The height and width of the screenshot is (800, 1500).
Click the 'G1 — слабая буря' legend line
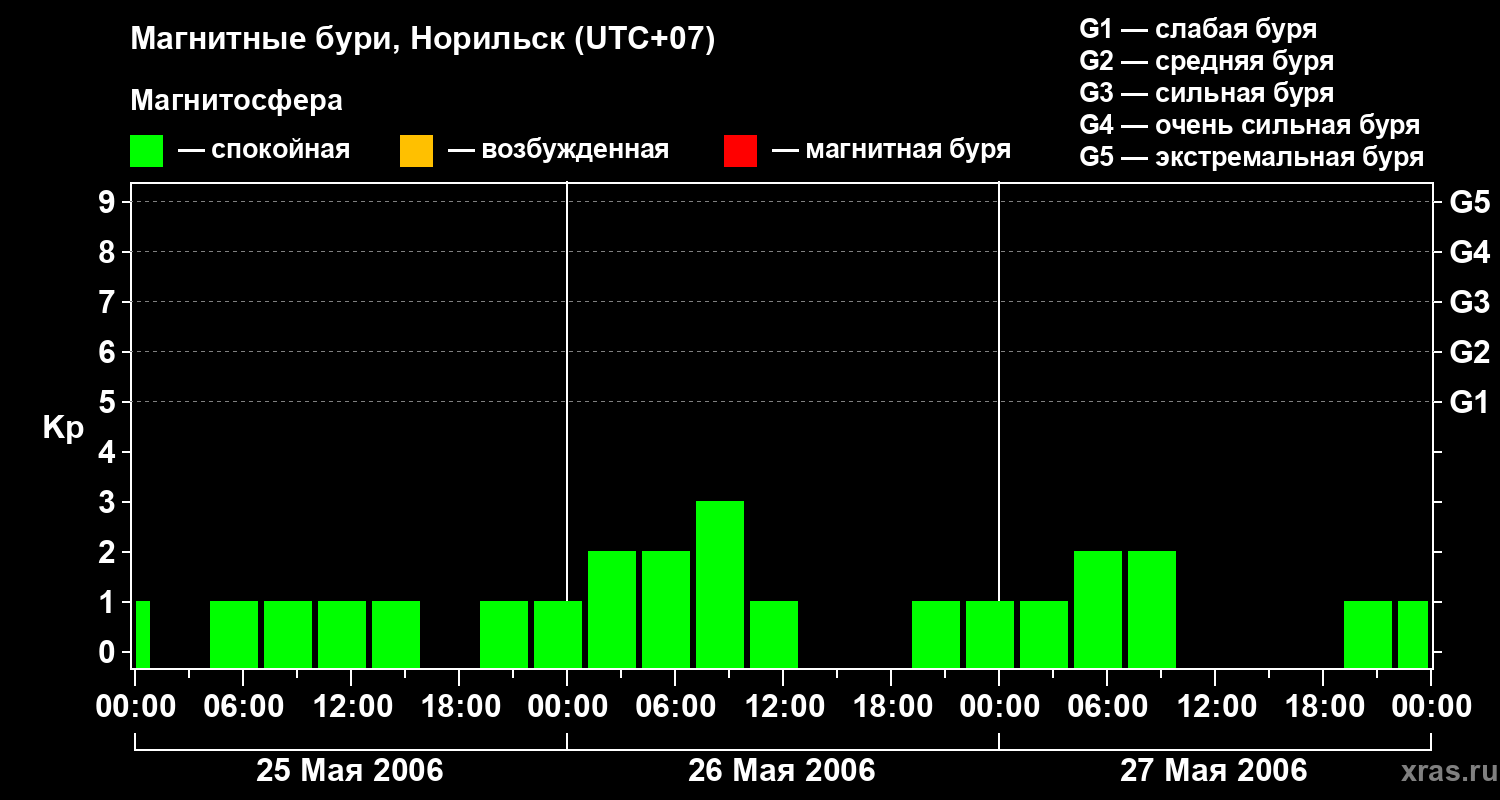pyautogui.click(x=1198, y=29)
